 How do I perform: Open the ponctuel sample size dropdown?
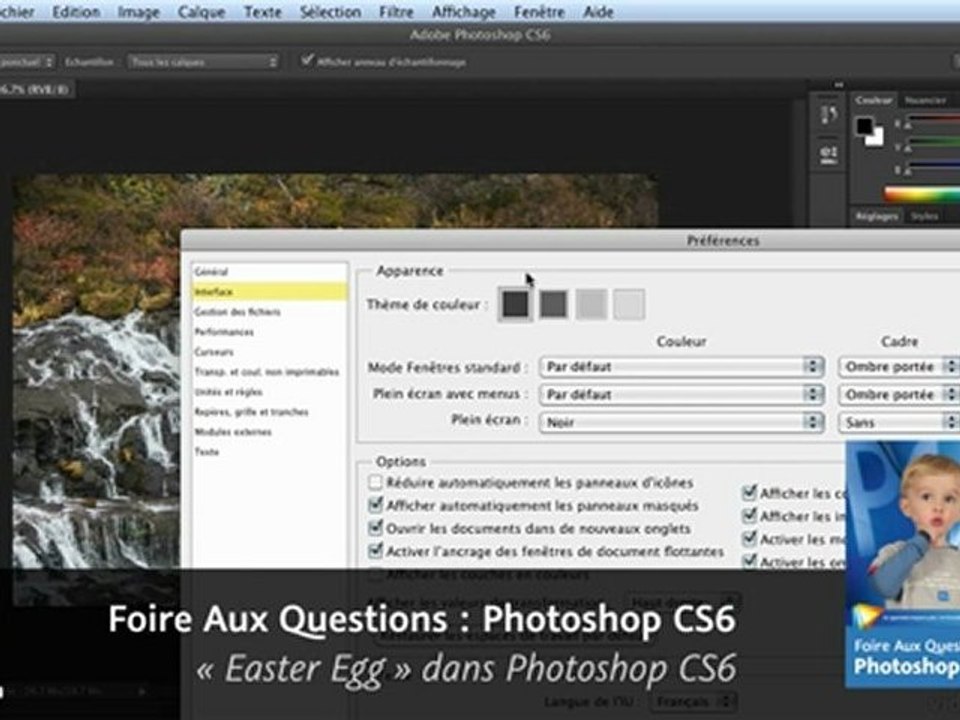tap(27, 62)
